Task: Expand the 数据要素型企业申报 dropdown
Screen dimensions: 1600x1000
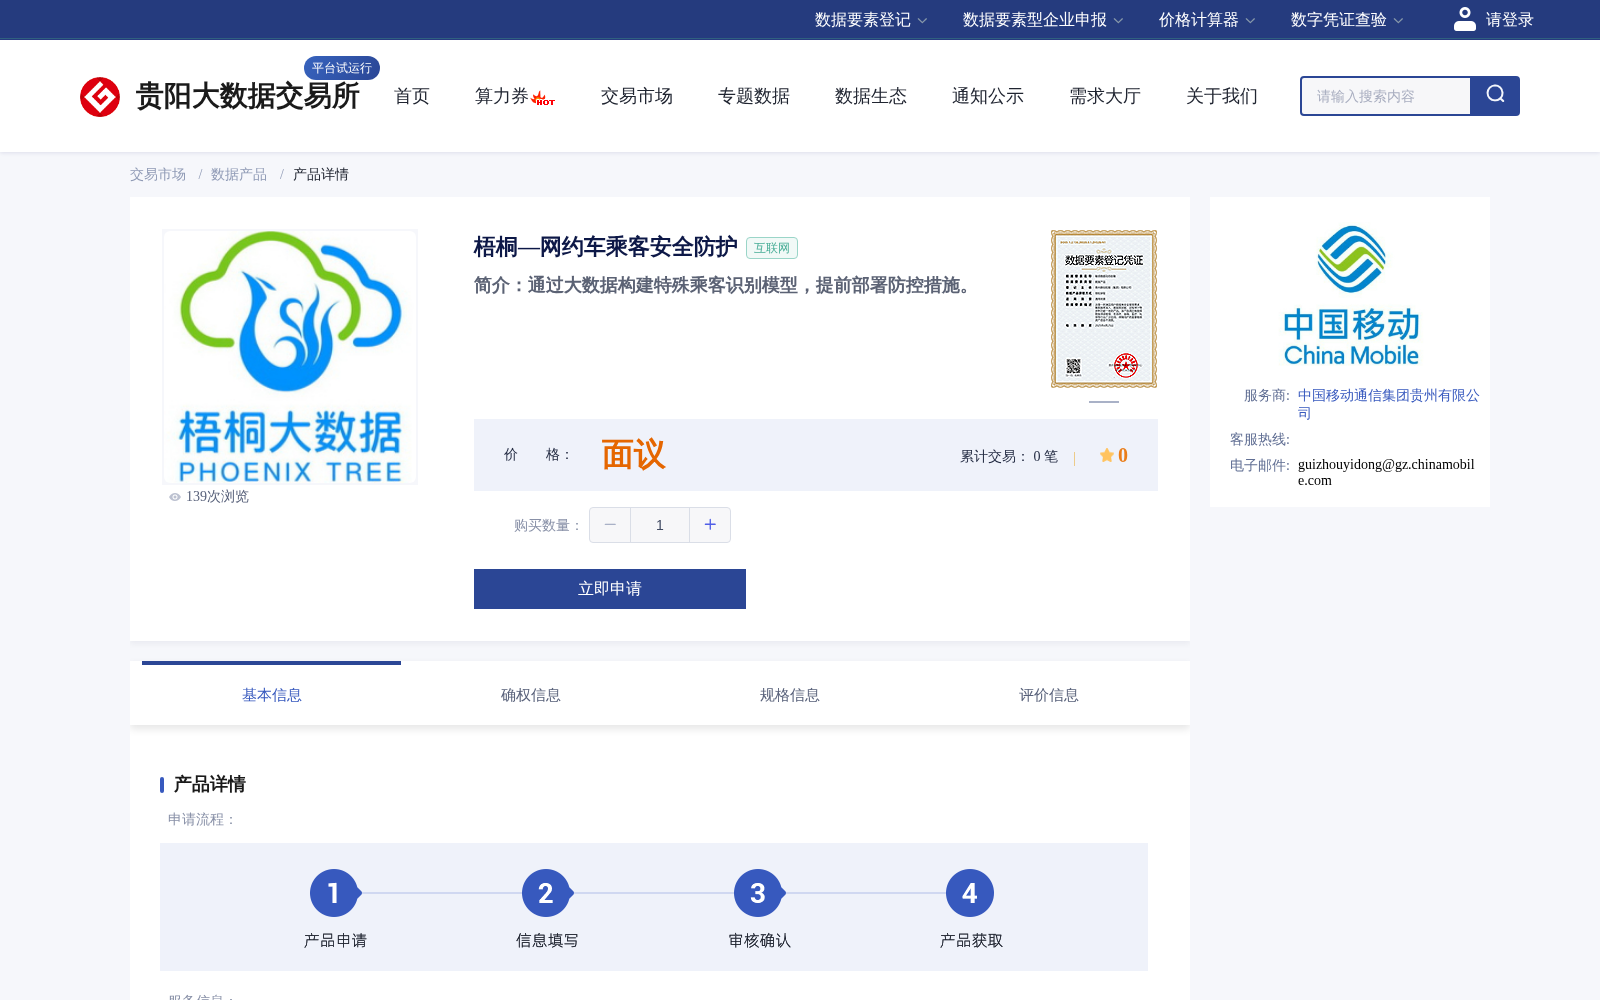Action: (x=1043, y=20)
